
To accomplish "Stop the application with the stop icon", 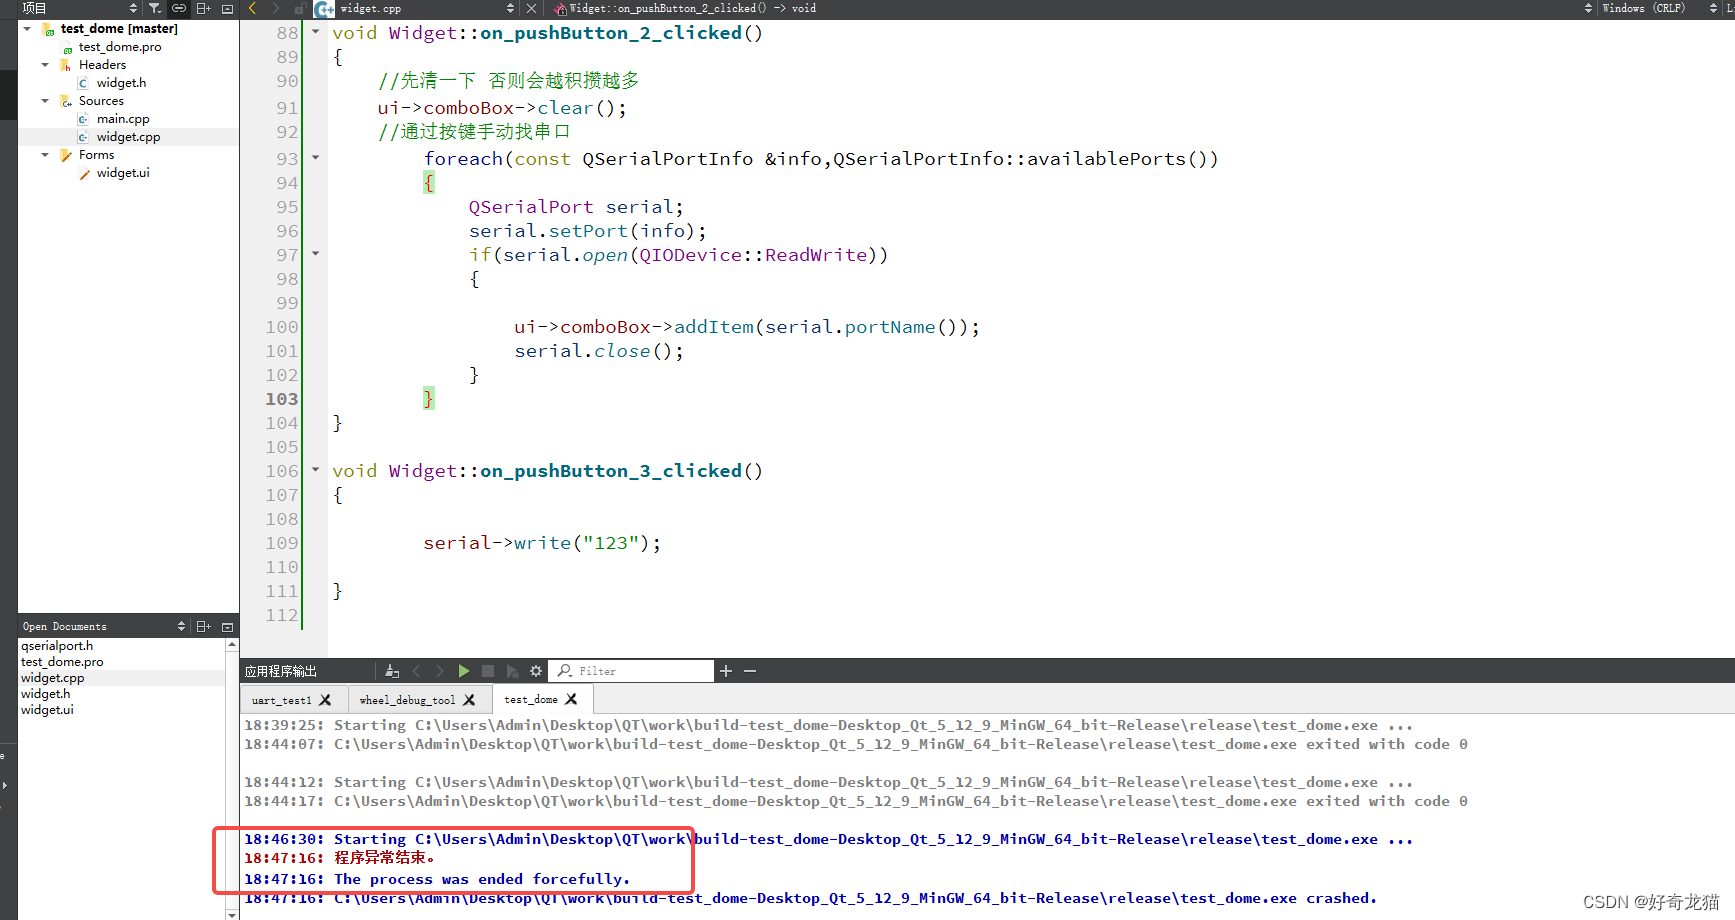I will 487,671.
